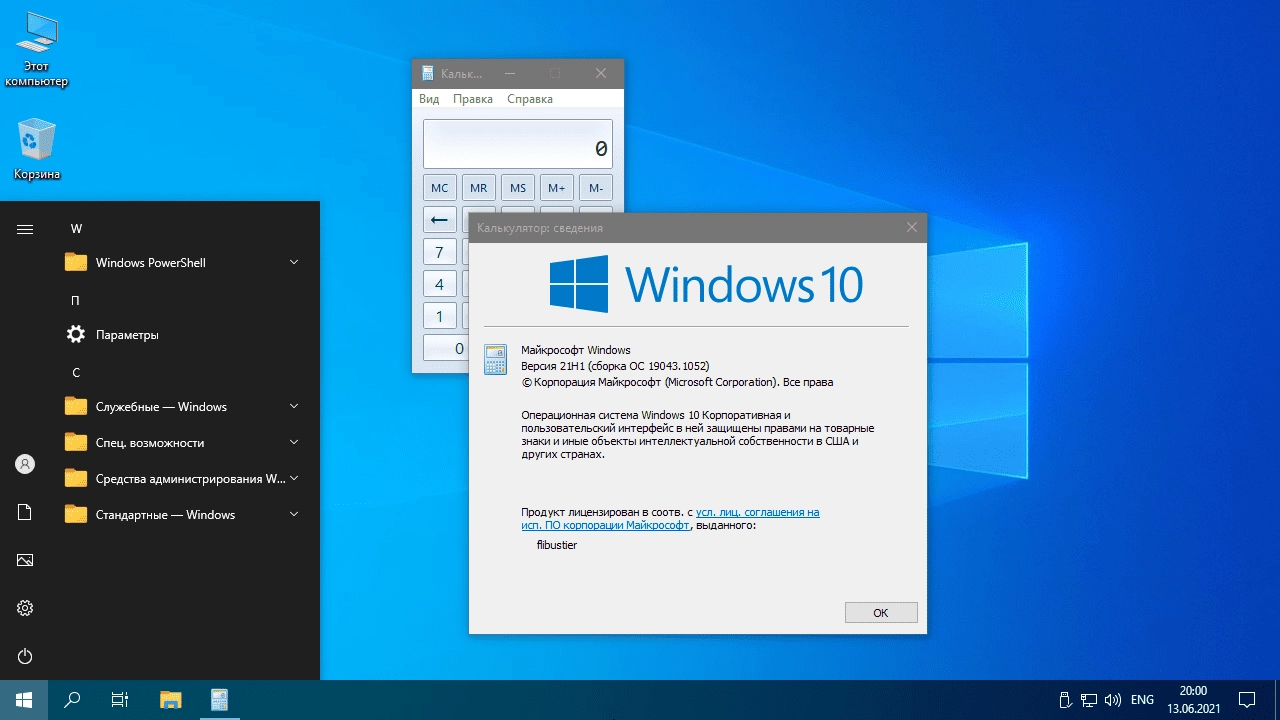Click OK in the about dialog
This screenshot has height=720, width=1280.
tap(881, 613)
